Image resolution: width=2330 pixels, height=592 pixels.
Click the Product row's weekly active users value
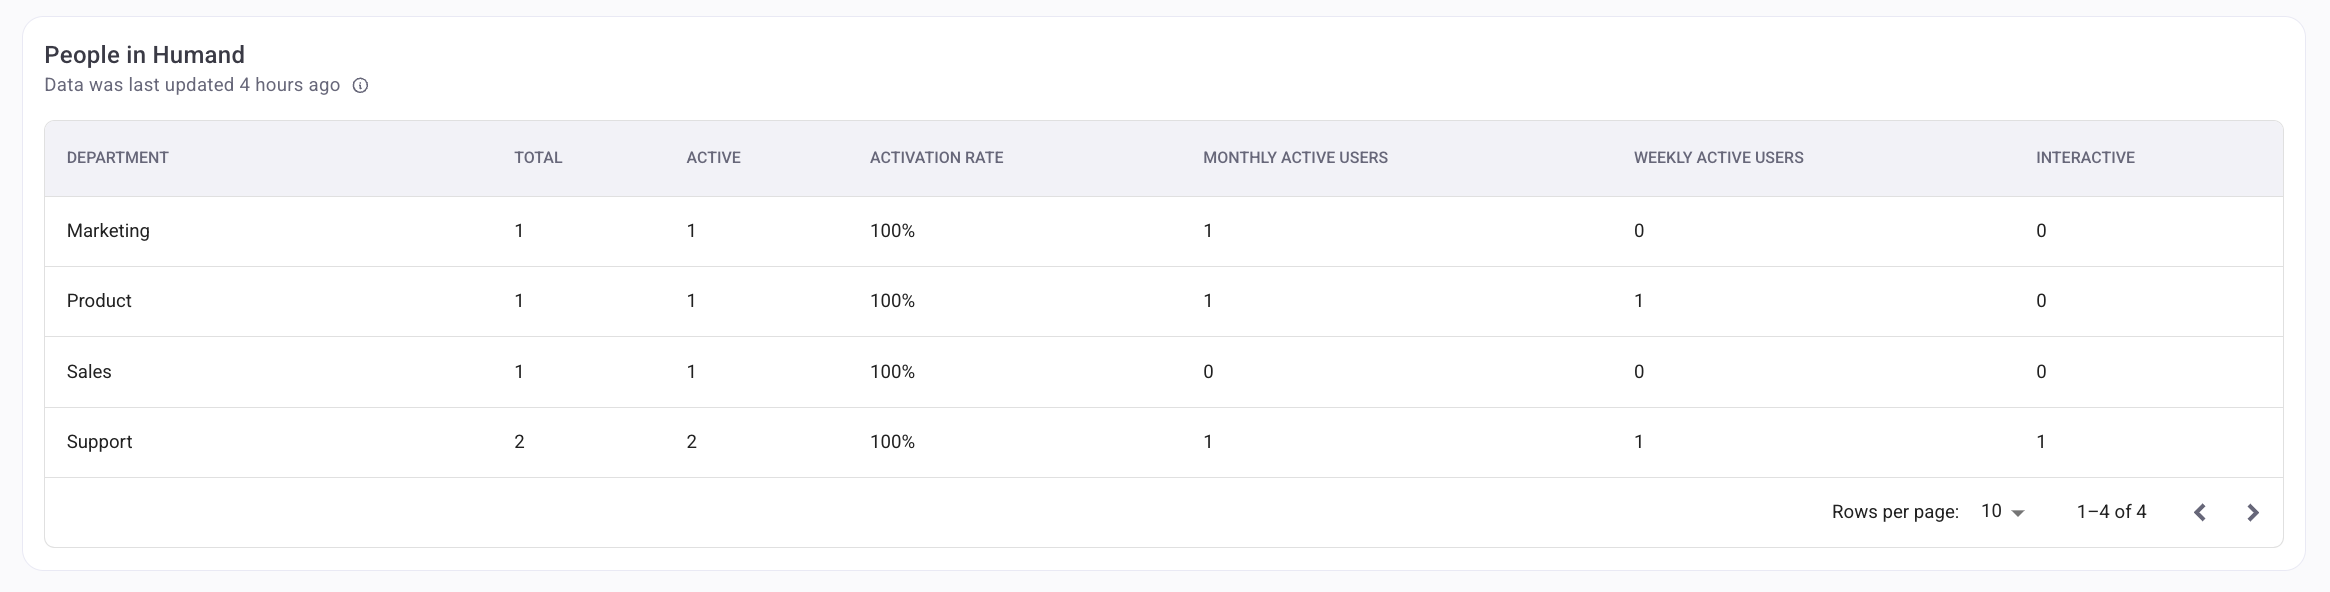pos(1638,301)
